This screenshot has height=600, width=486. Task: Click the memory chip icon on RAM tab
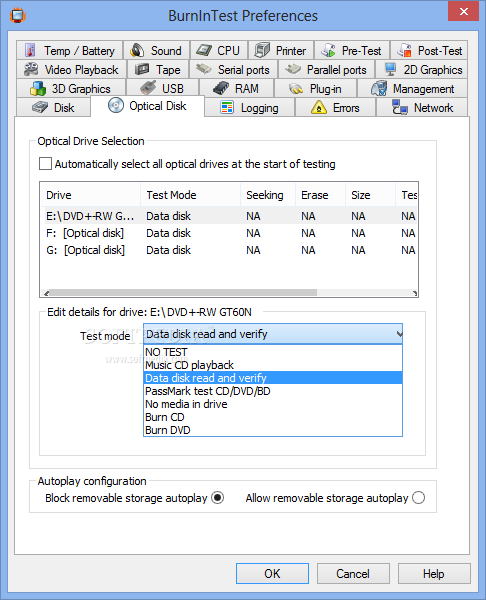click(221, 88)
